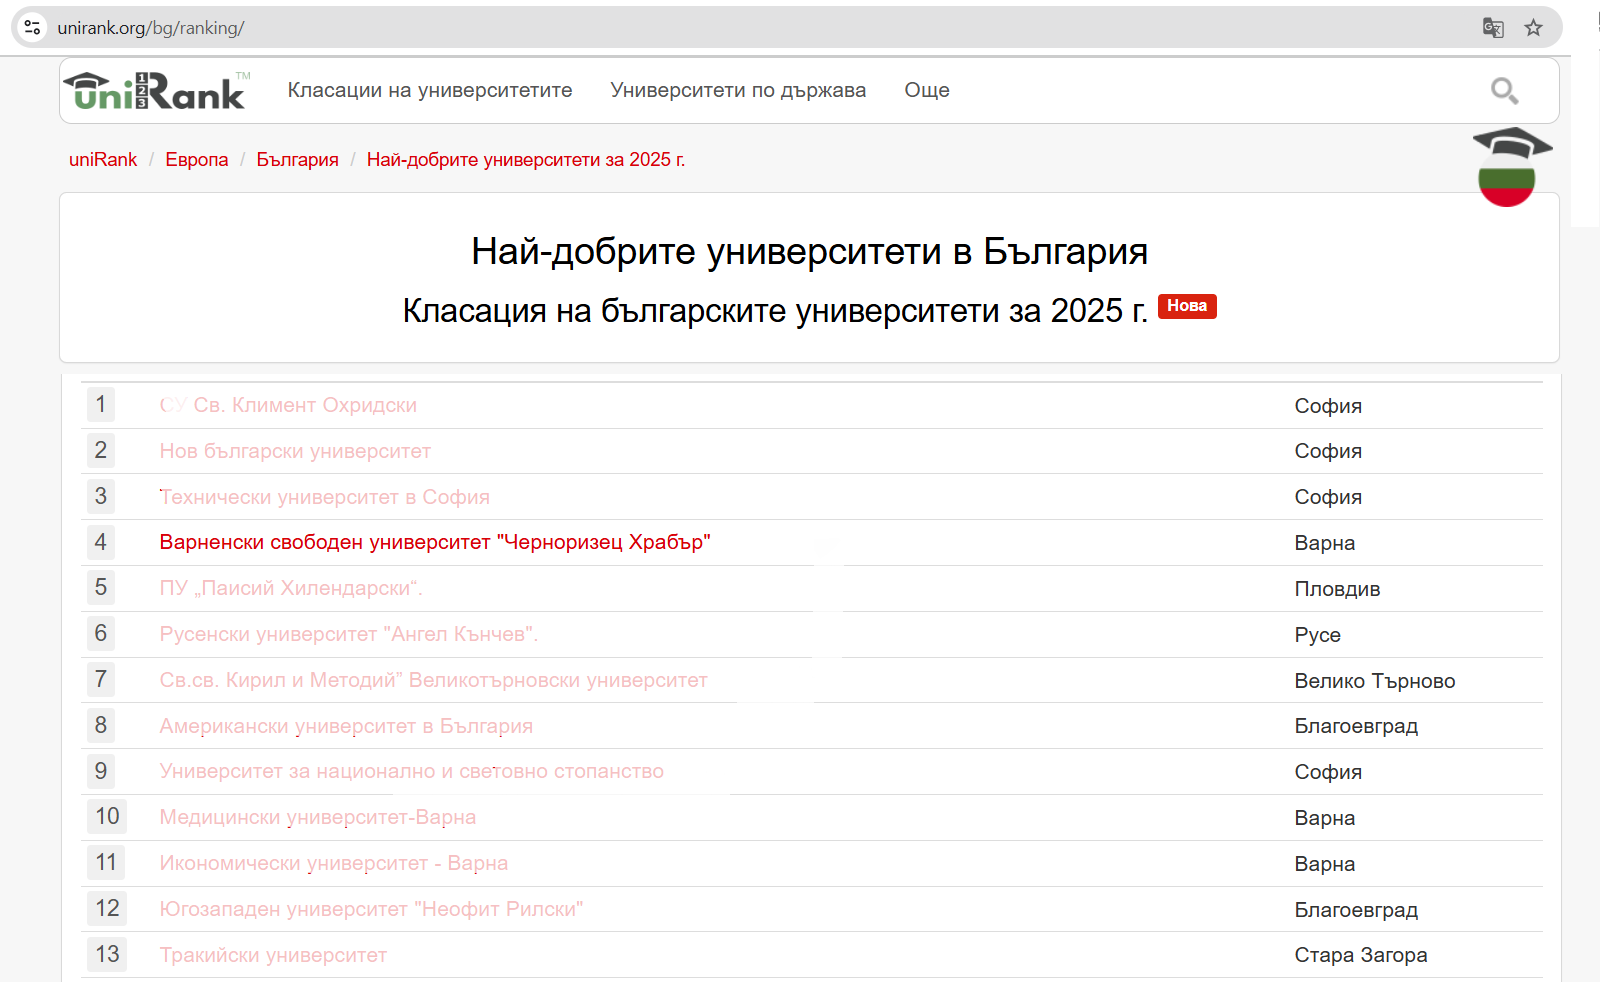This screenshot has width=1600, height=982.
Task: Open Югозападен университет 'Неофит Рилски' link
Action: coord(371,910)
